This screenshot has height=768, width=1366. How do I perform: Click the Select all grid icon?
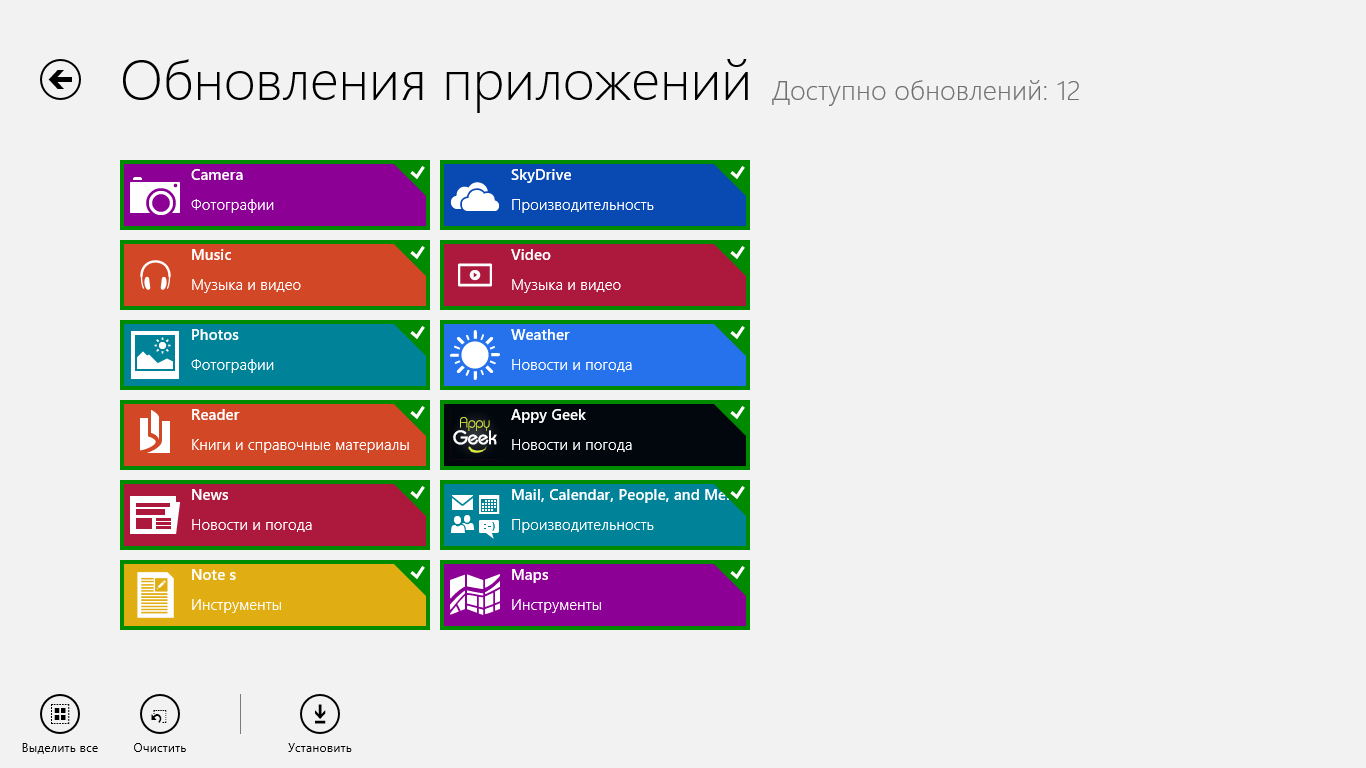(x=60, y=714)
